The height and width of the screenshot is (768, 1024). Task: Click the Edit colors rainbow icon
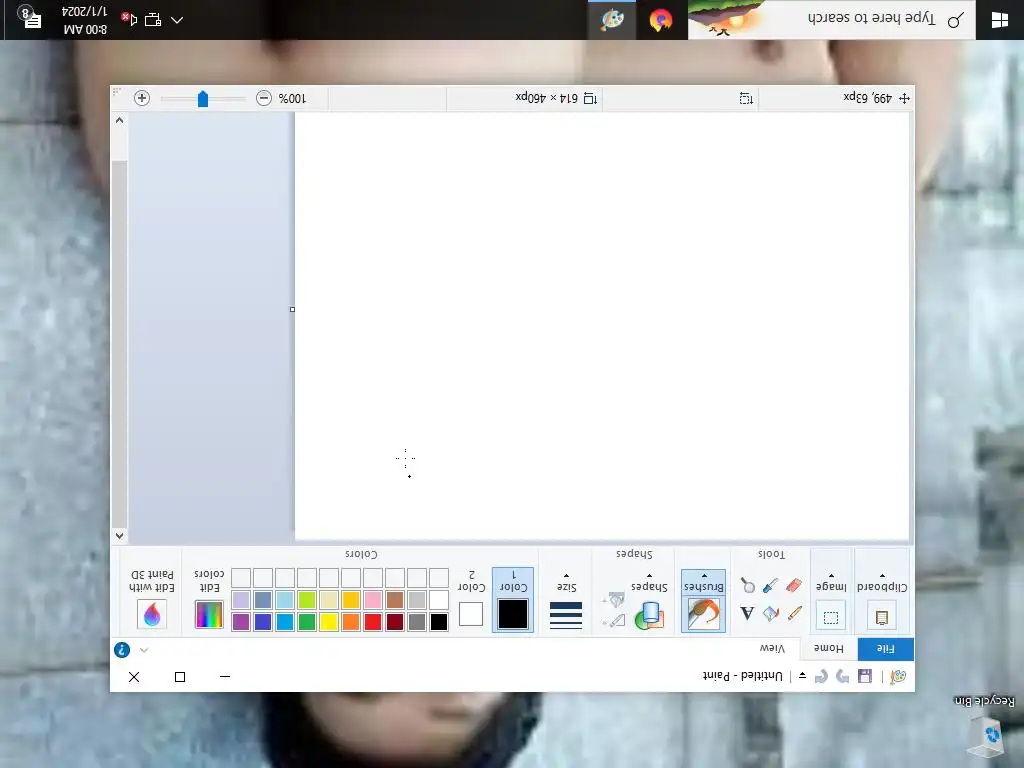coord(209,615)
